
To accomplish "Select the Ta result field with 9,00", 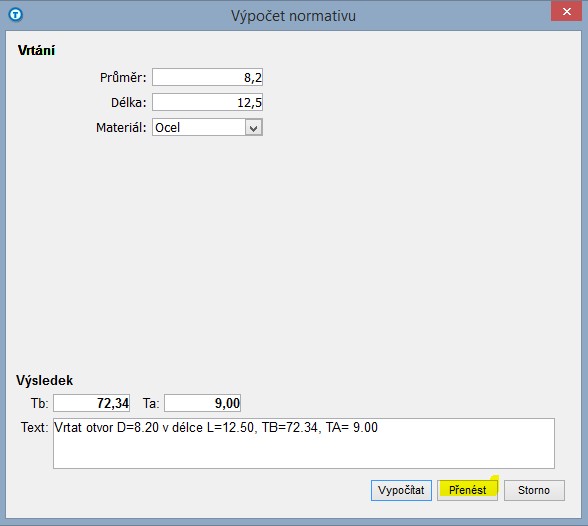I will (202, 403).
